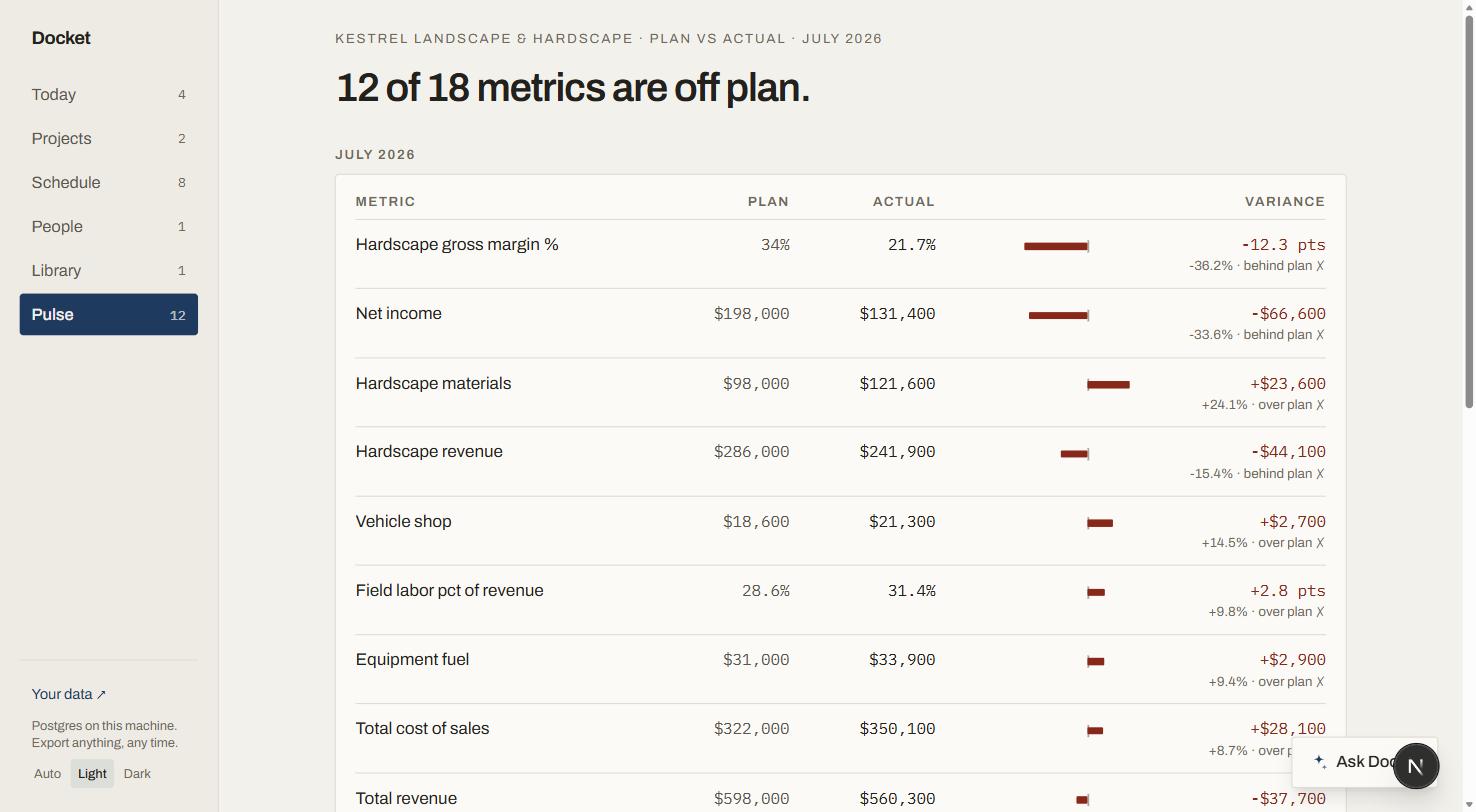Click the cross mark in Field labor row

tap(1320, 612)
